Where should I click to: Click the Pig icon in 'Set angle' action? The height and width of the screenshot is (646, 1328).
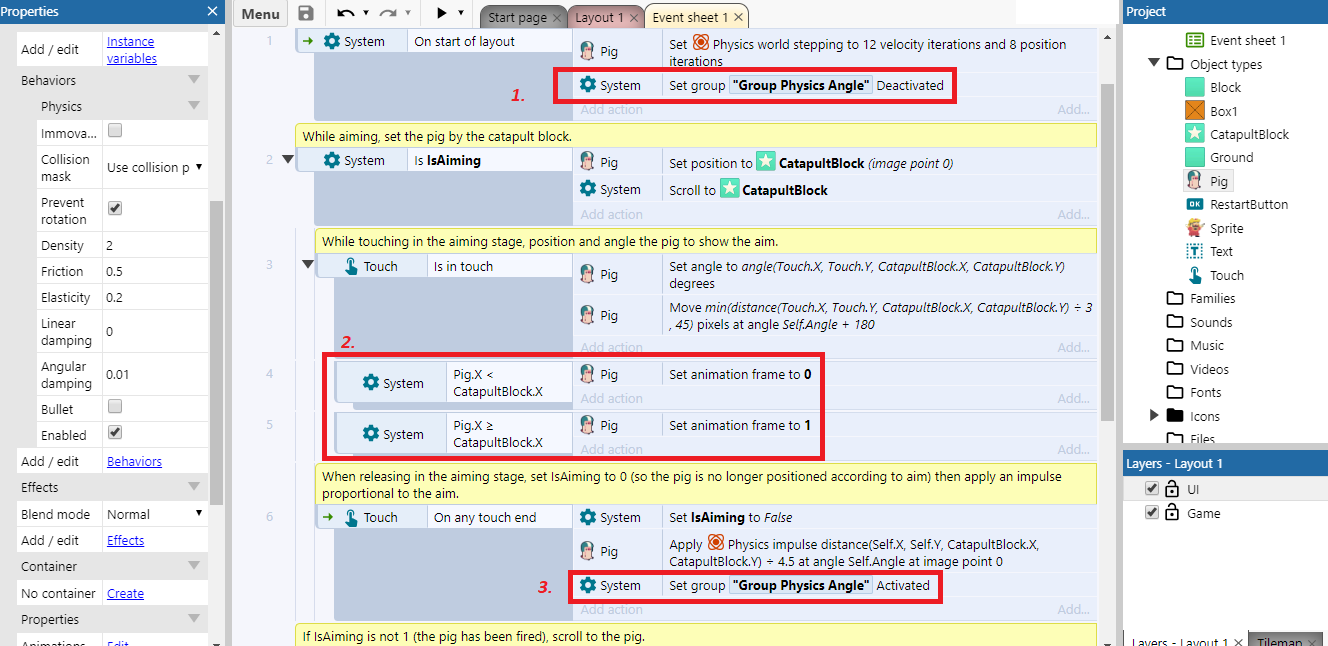pyautogui.click(x=588, y=274)
